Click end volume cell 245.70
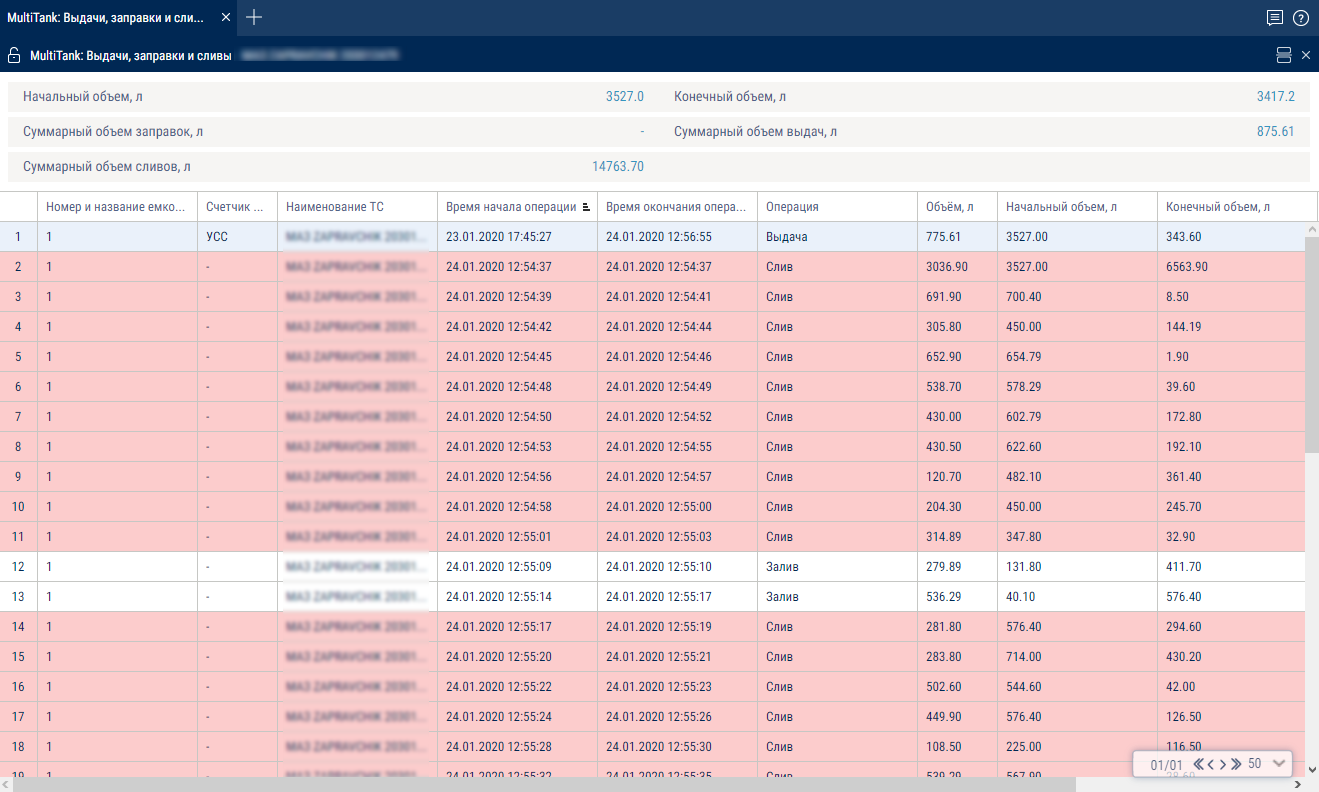This screenshot has height=792, width=1319. pyautogui.click(x=1231, y=507)
